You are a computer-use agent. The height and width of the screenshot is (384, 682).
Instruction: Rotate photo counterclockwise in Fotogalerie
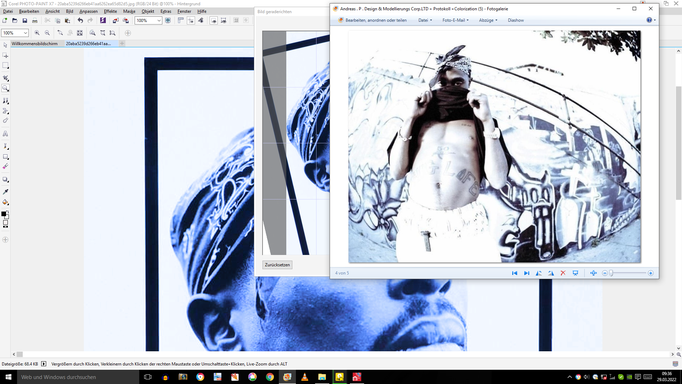(538, 273)
